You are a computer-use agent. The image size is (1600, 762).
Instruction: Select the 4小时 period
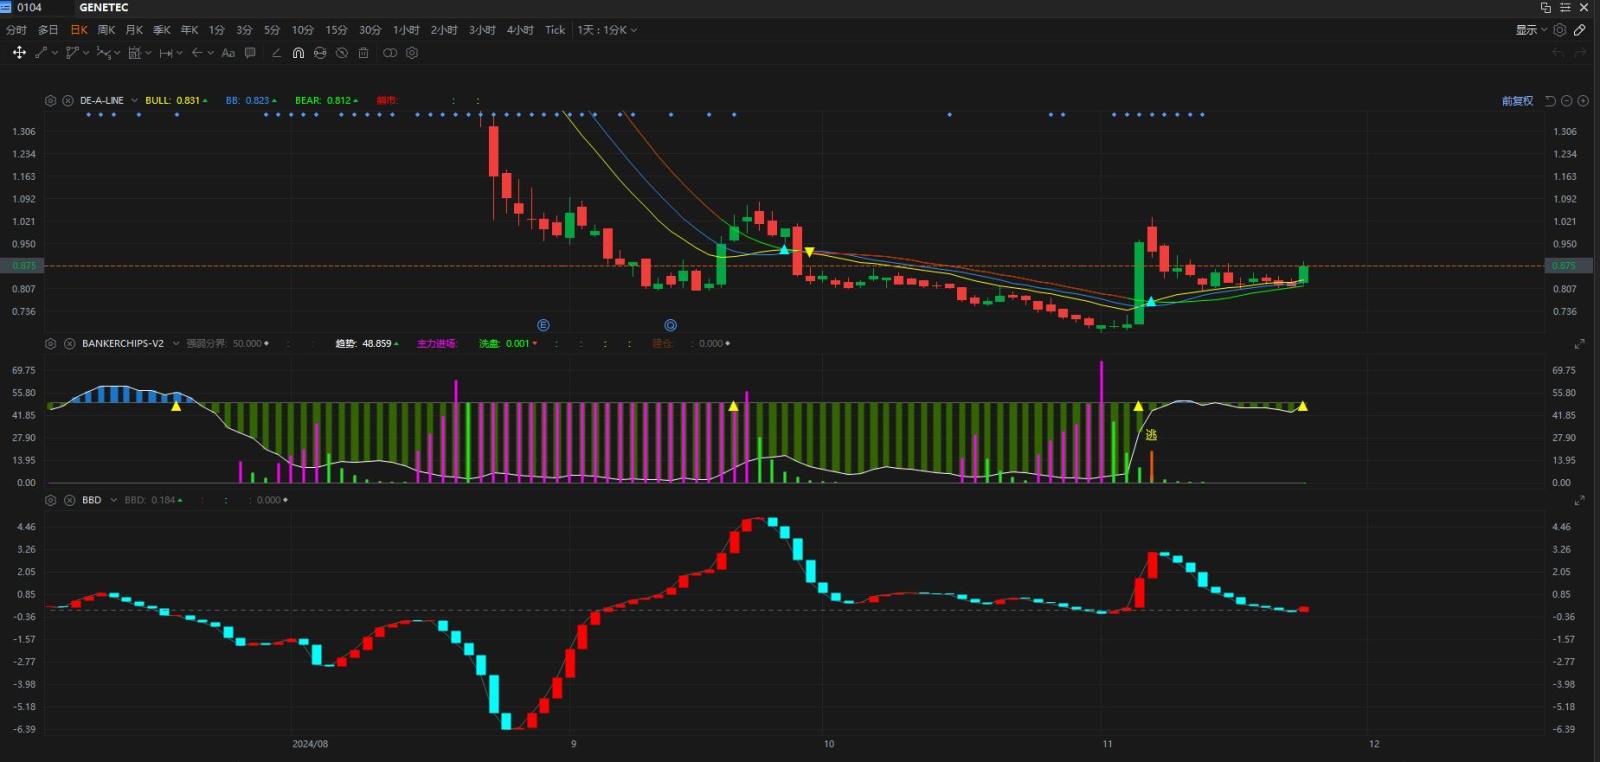coord(520,30)
